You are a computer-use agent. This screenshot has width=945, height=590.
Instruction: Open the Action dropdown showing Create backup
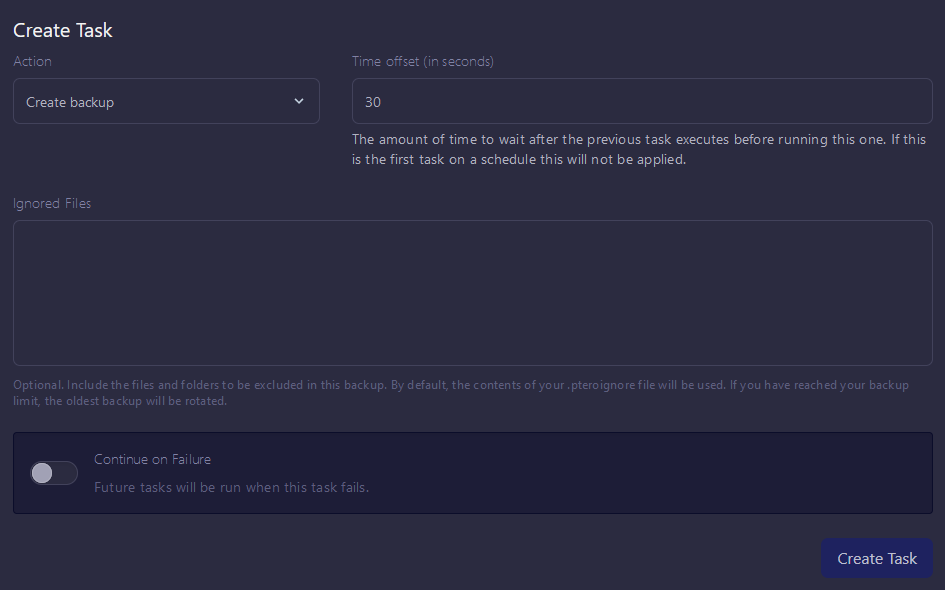pos(166,101)
